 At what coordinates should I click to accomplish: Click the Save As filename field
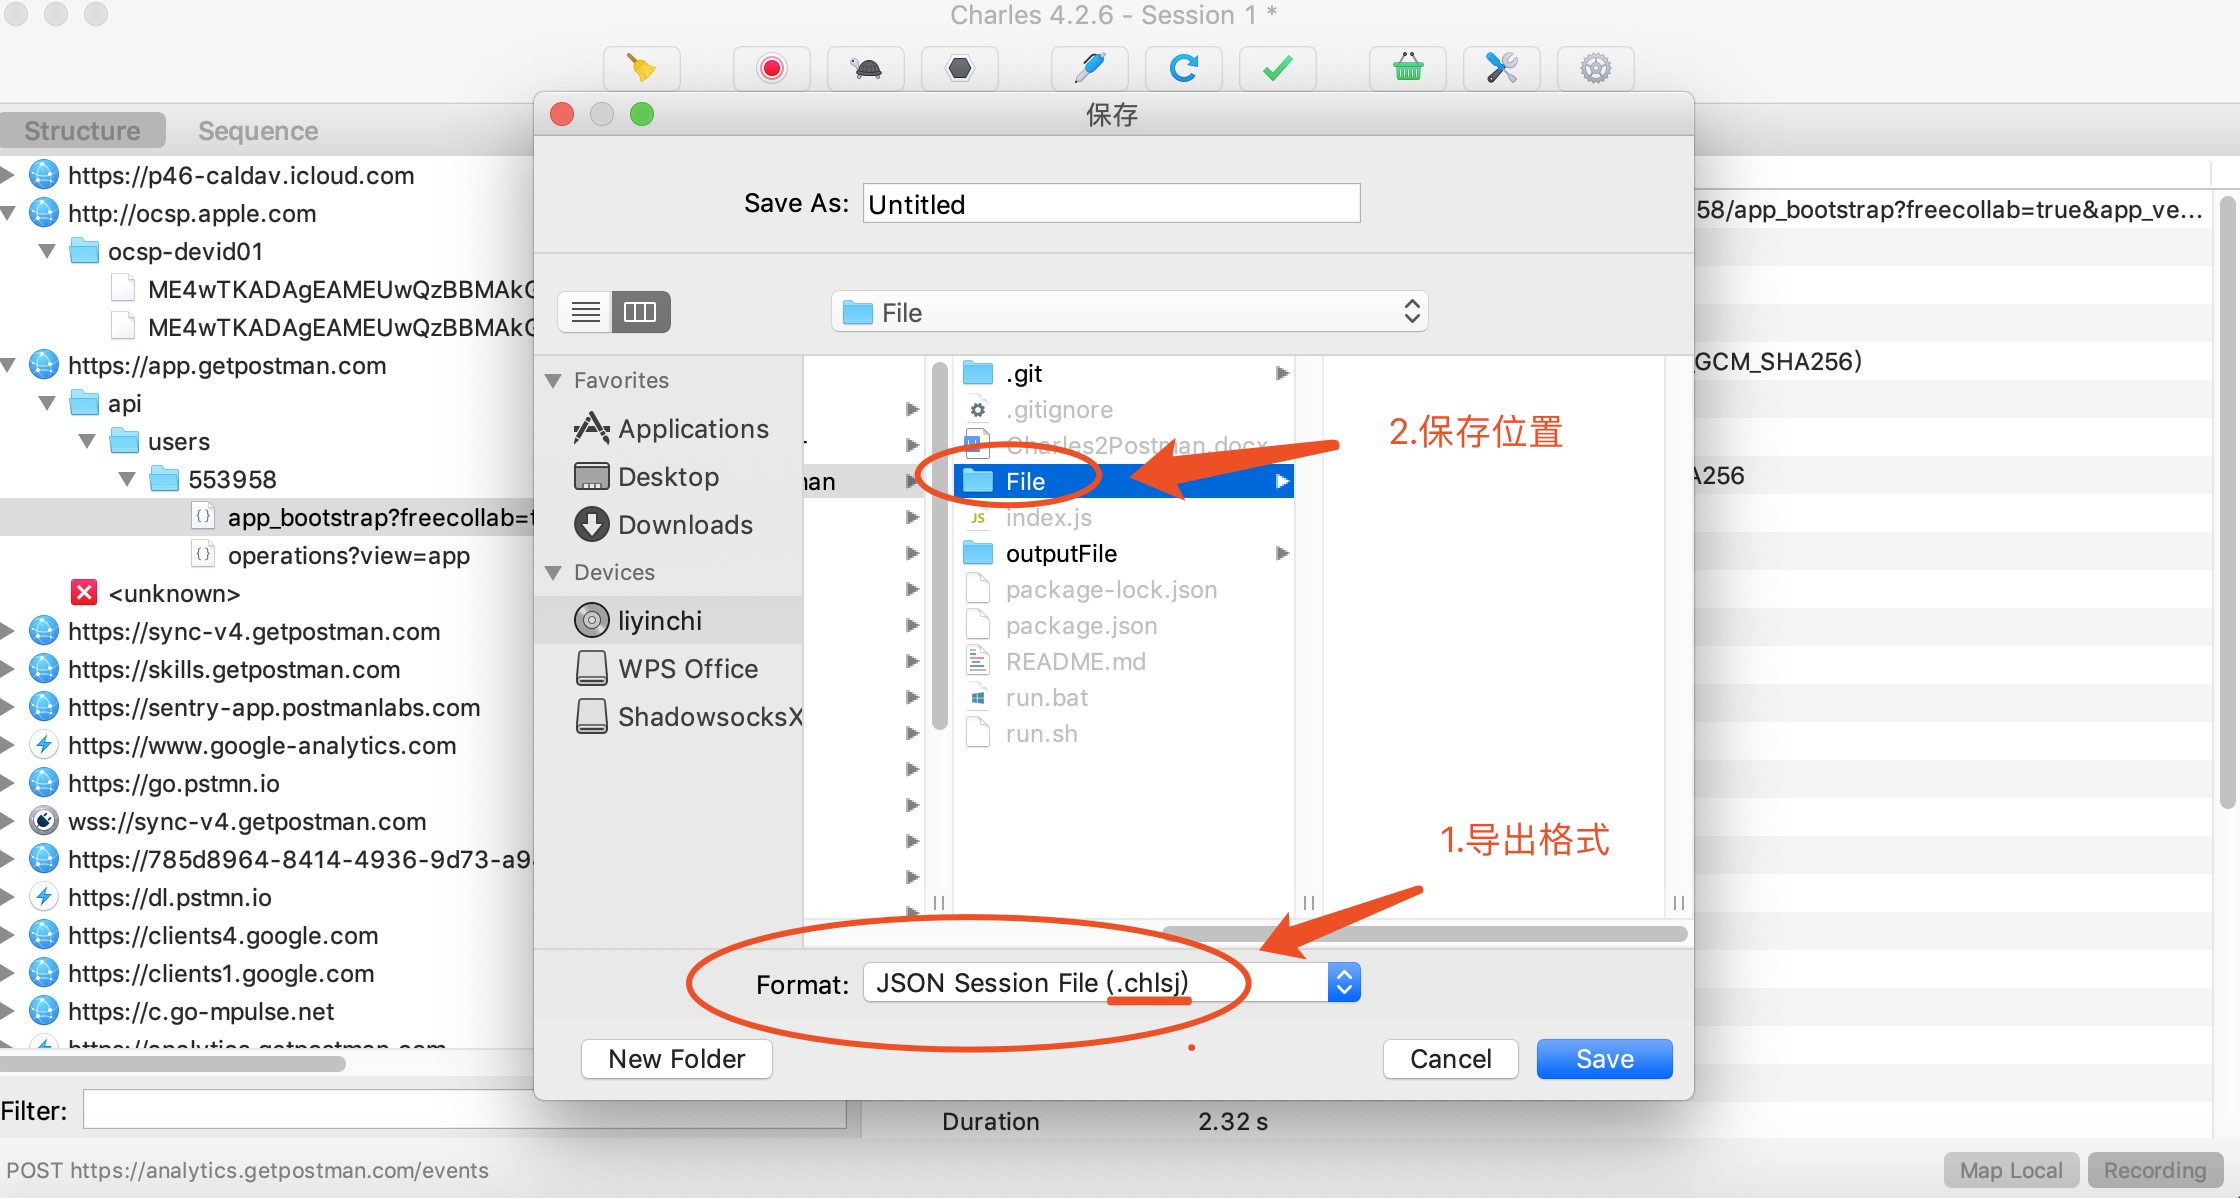click(1110, 204)
